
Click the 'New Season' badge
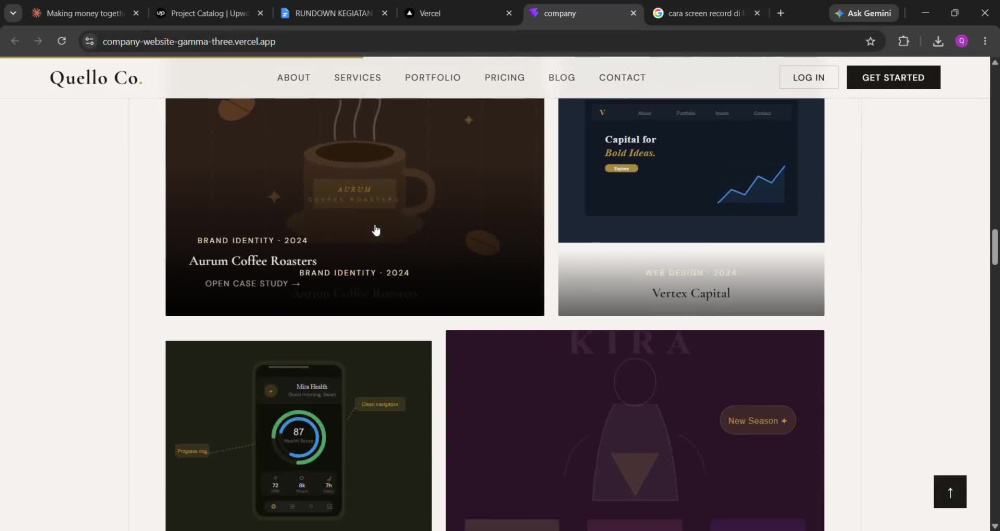pyautogui.click(x=758, y=421)
